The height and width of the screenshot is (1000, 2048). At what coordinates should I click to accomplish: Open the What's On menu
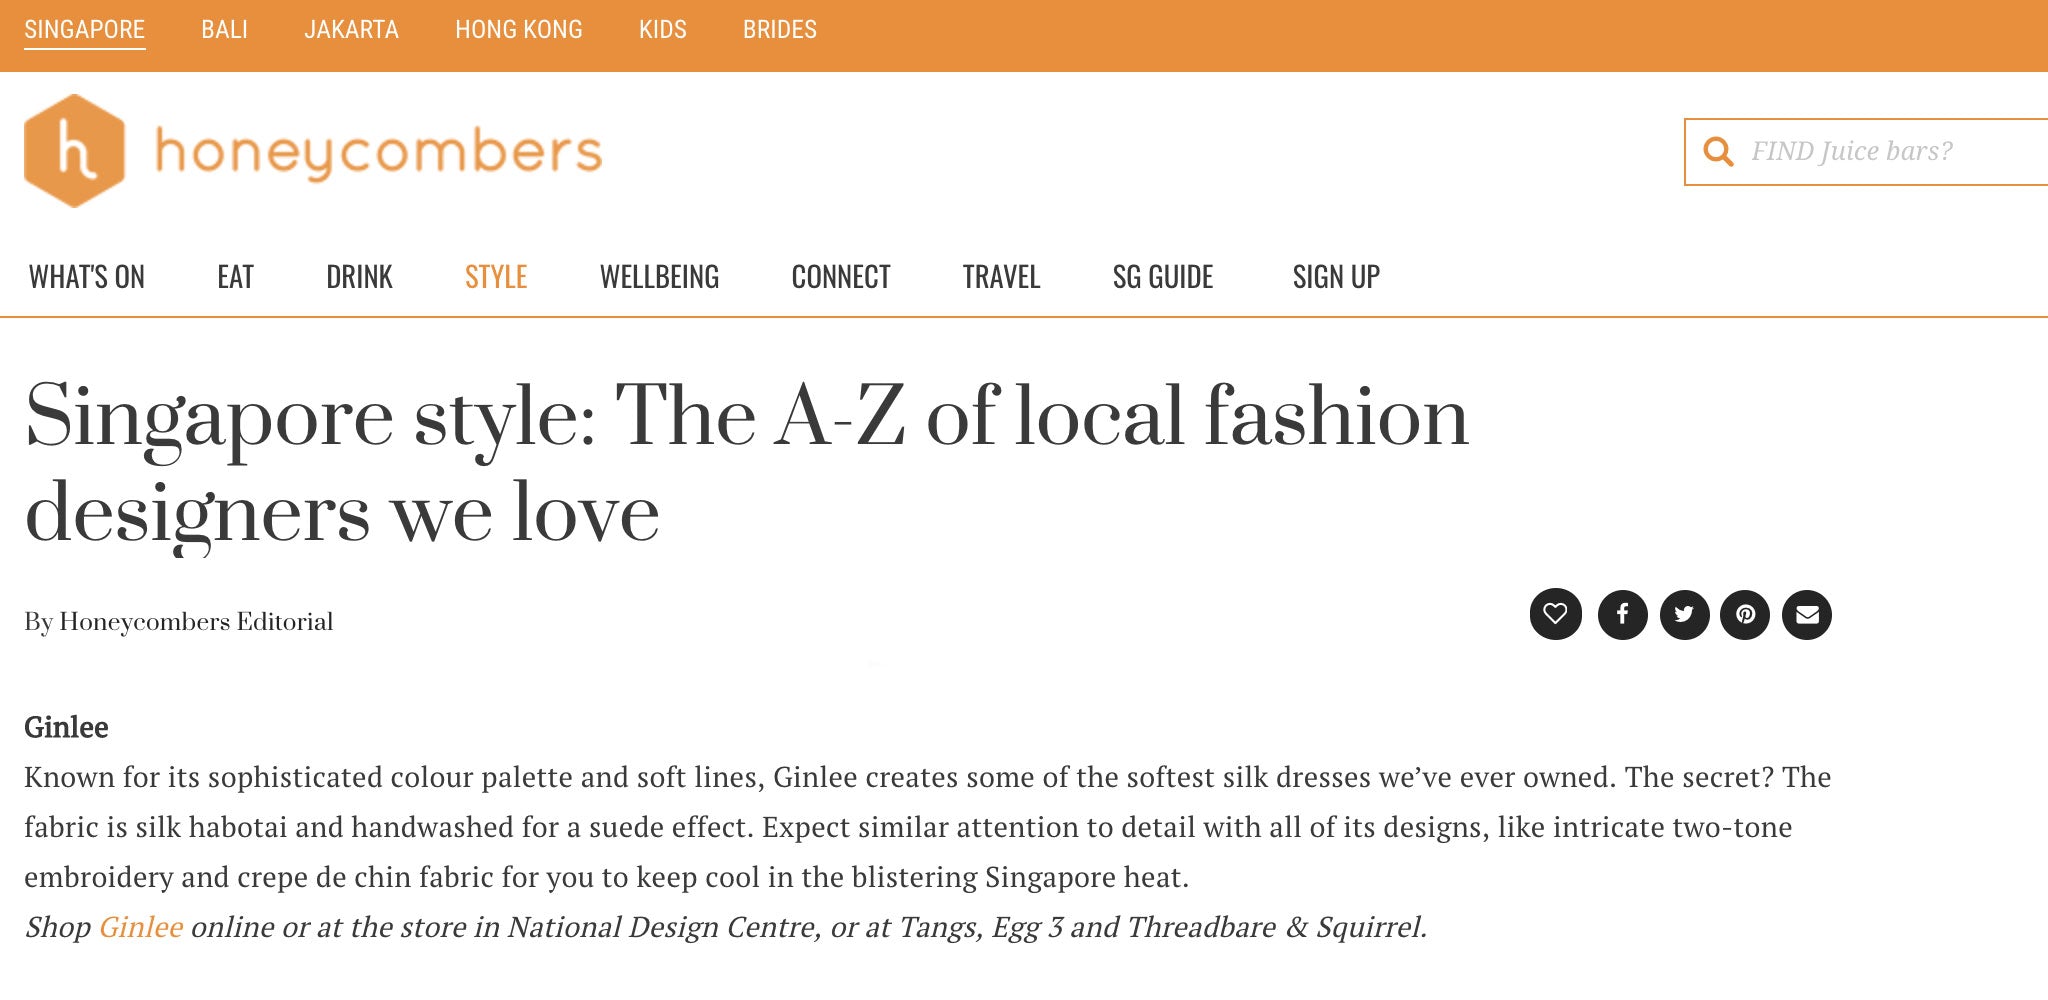pyautogui.click(x=87, y=277)
